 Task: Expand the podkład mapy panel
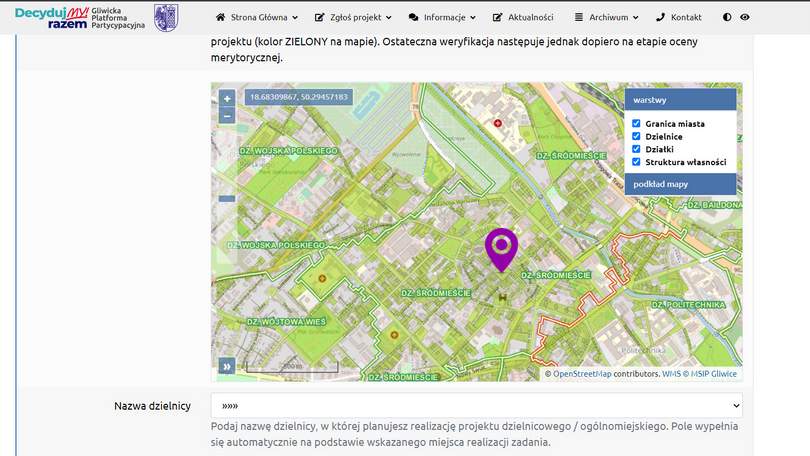pyautogui.click(x=680, y=184)
